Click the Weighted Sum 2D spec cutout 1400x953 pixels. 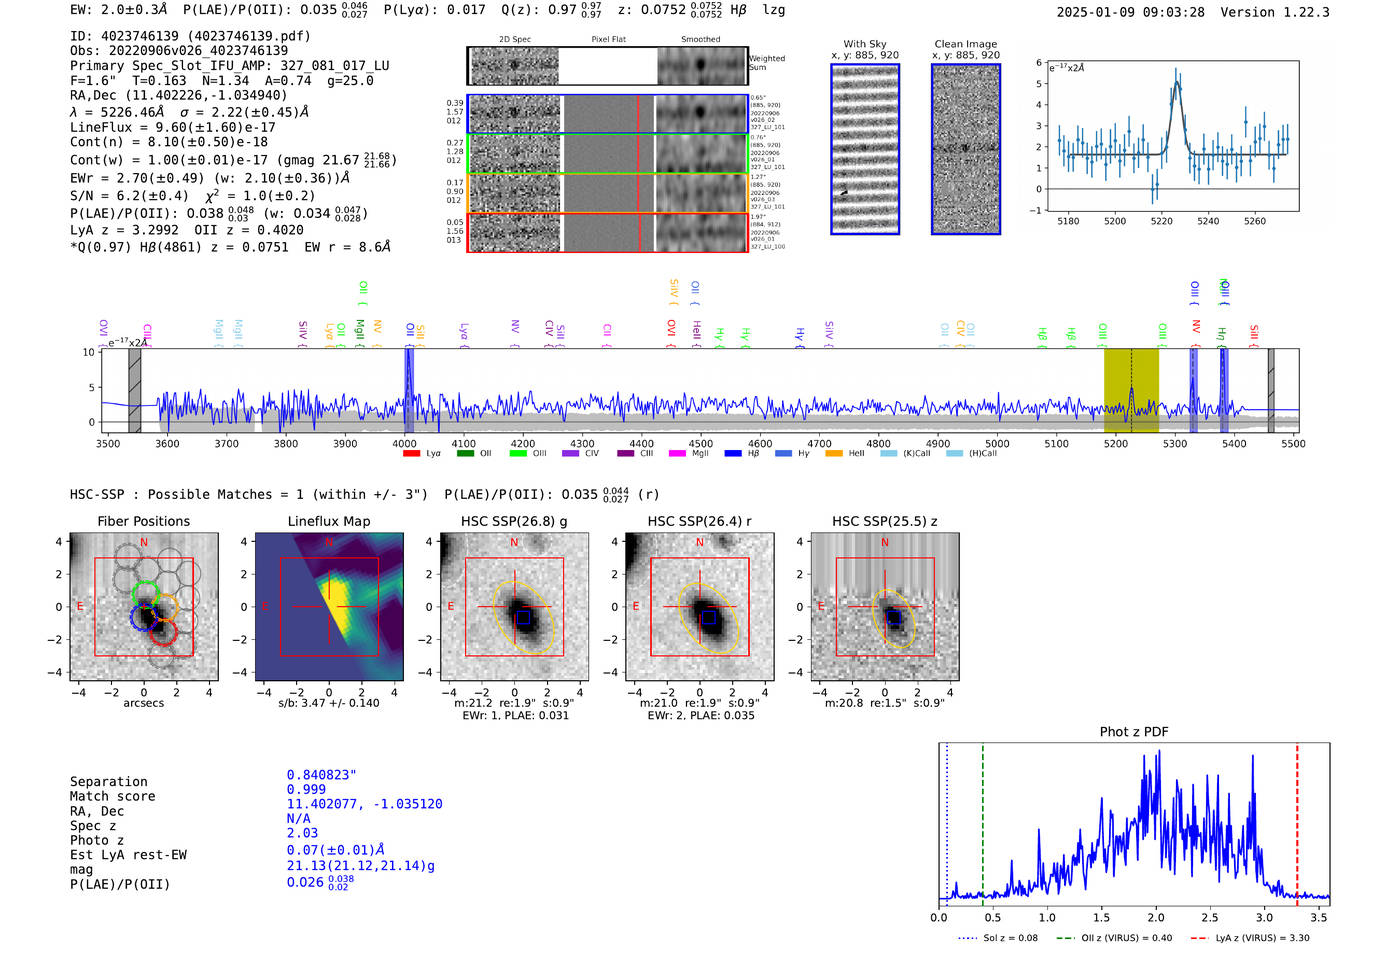pyautogui.click(x=608, y=66)
